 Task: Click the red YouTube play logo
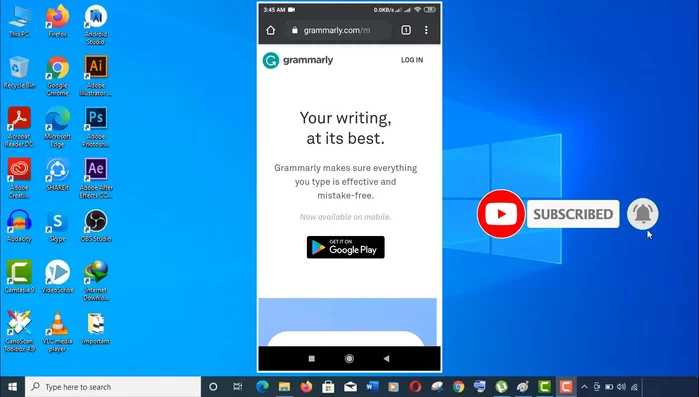pyautogui.click(x=501, y=214)
